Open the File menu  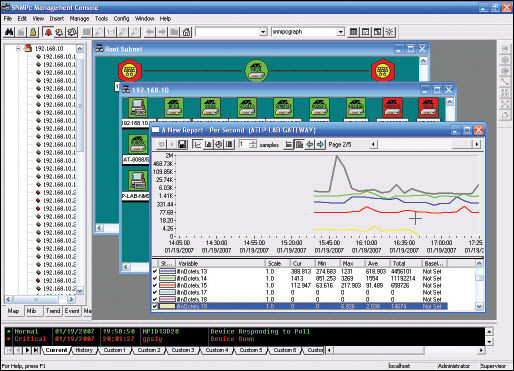click(x=8, y=19)
